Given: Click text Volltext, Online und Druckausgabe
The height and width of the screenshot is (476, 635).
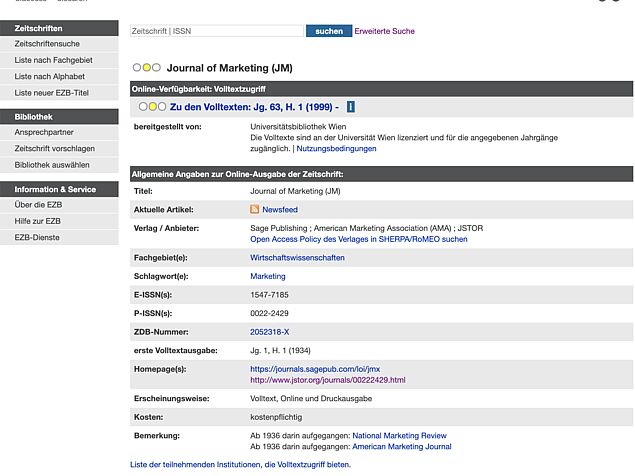Looking at the screenshot, I should pos(311,398).
